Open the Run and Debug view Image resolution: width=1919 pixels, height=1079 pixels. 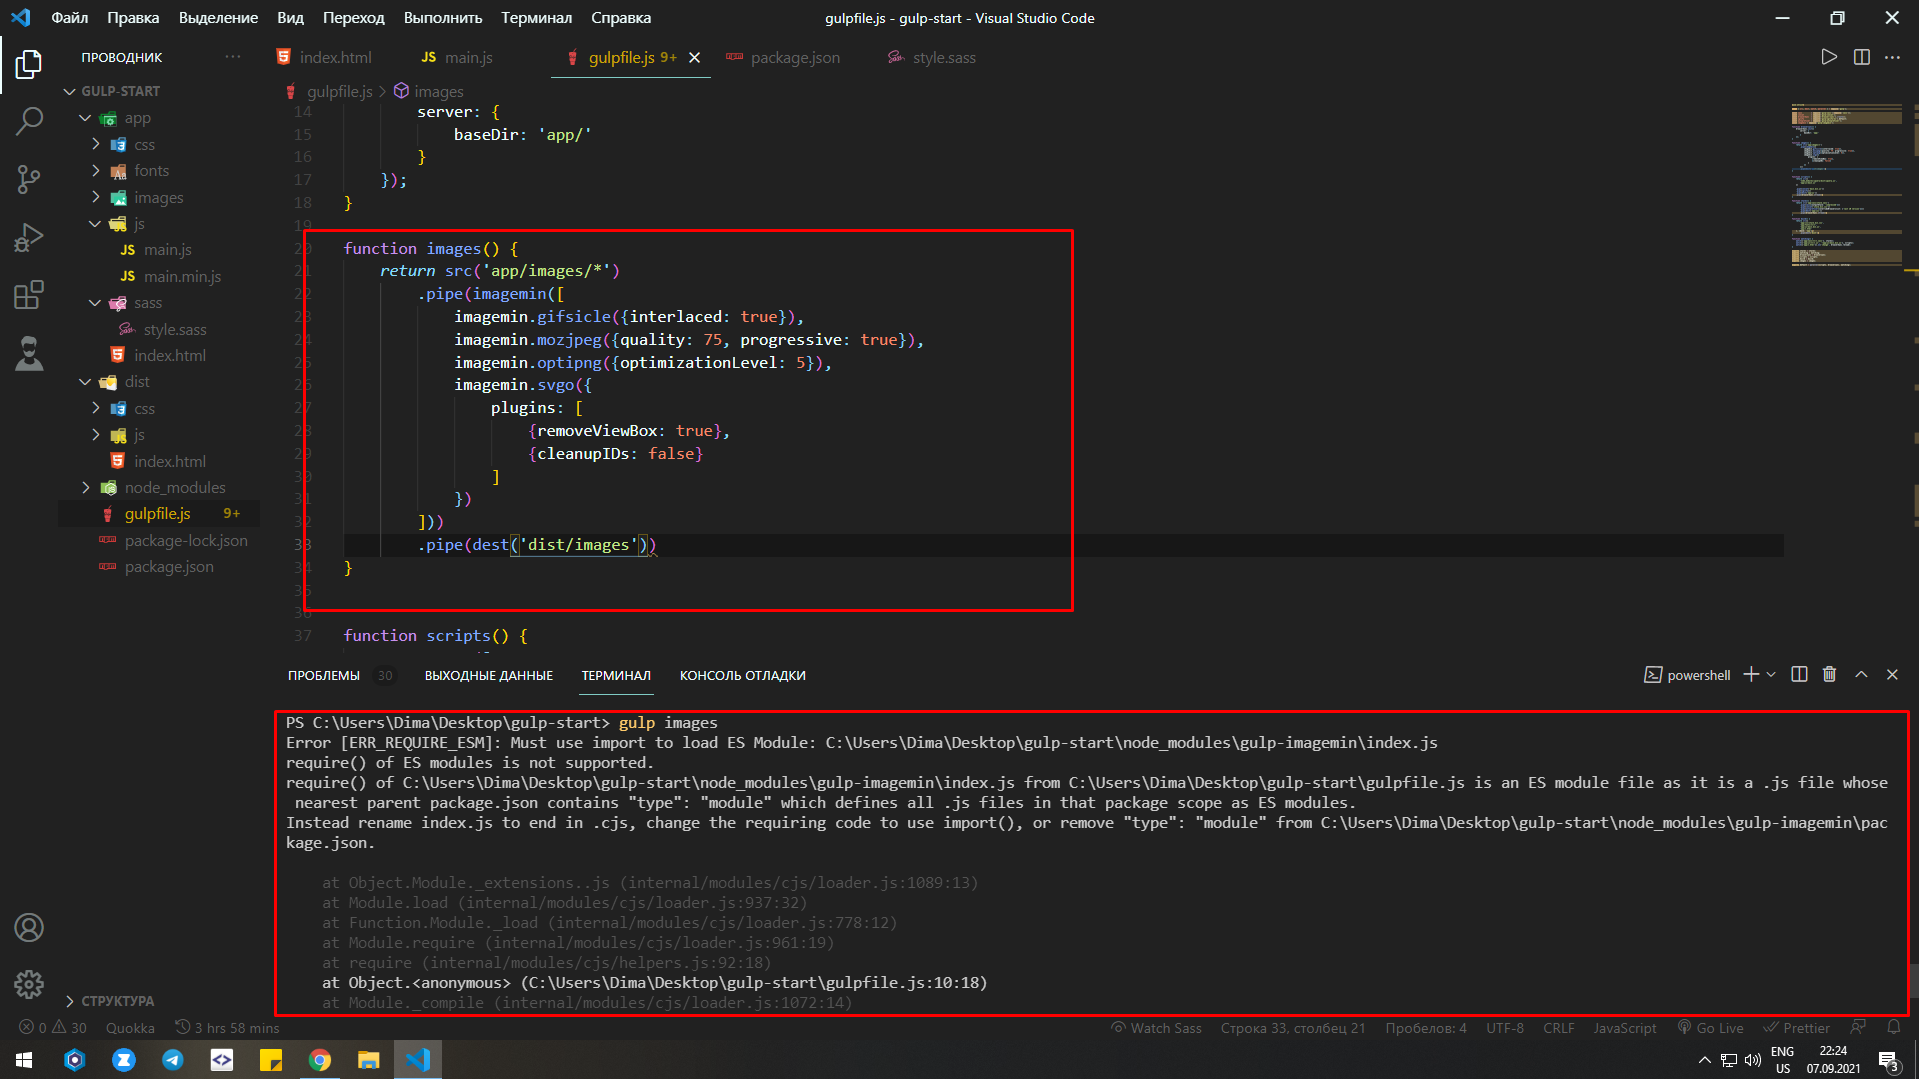click(x=29, y=237)
